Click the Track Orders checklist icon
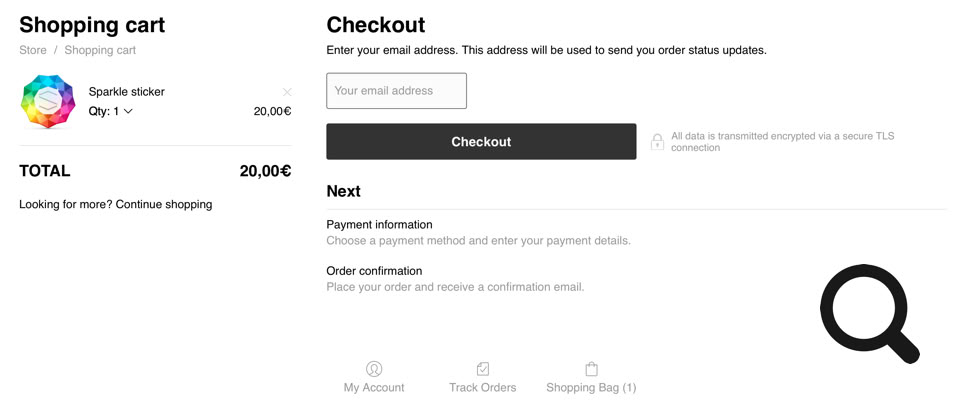Screen dimensions: 960x404 pos(483,369)
